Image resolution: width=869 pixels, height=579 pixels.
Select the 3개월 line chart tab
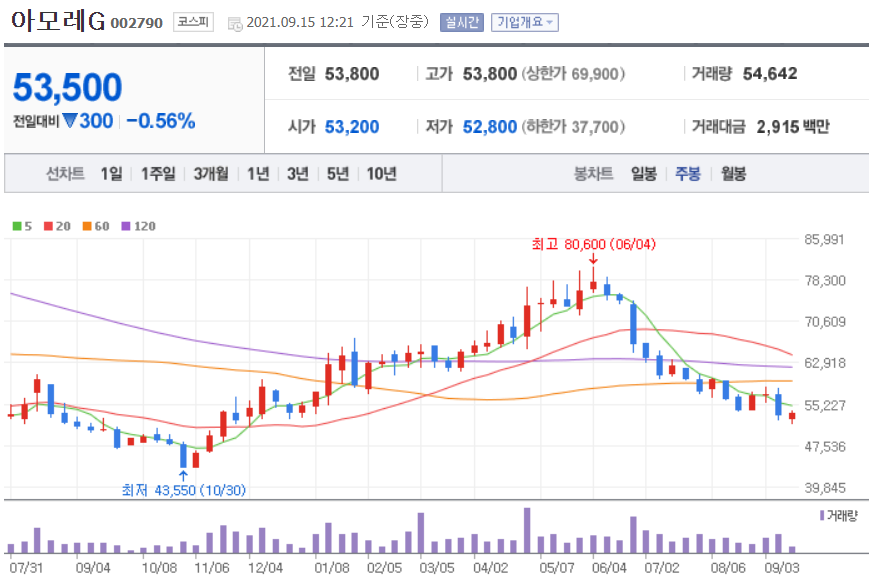pos(211,174)
